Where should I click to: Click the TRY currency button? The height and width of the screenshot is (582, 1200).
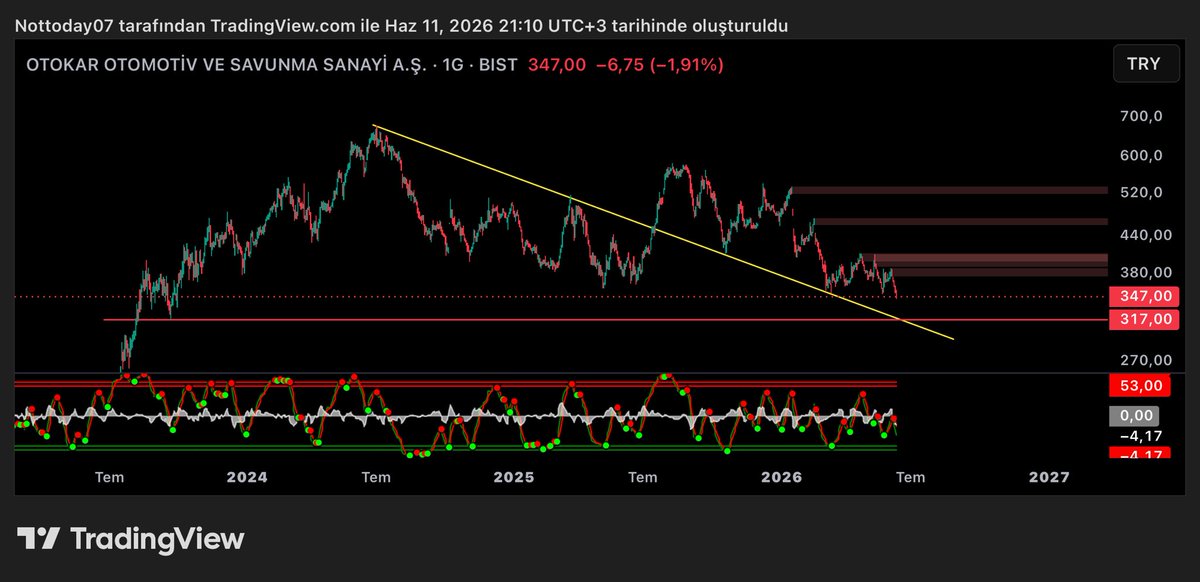point(1144,64)
